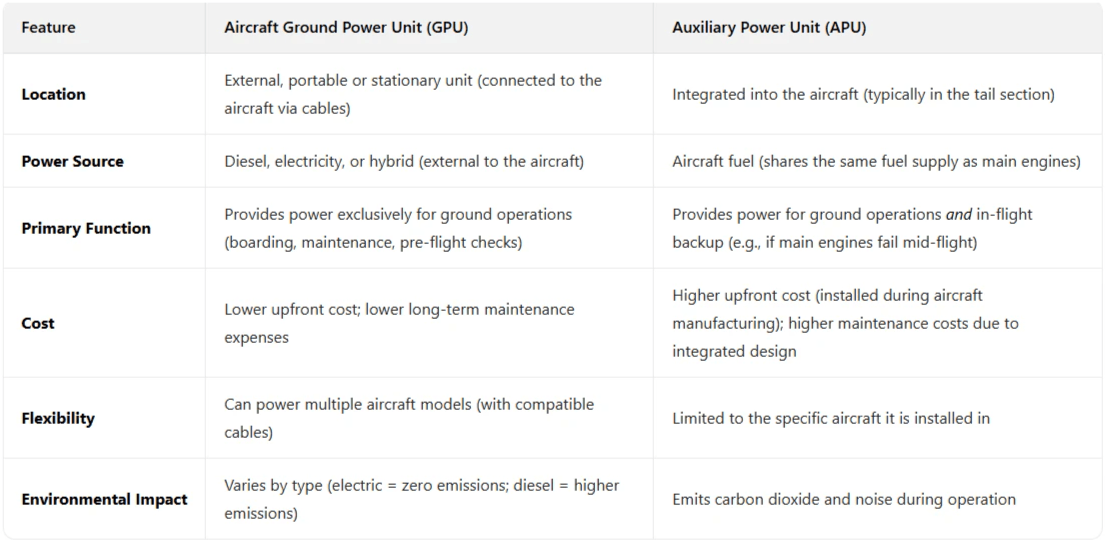Select the "Aircraft Ground Power Unit (GPU)" header
1107x543 pixels.
click(x=346, y=28)
